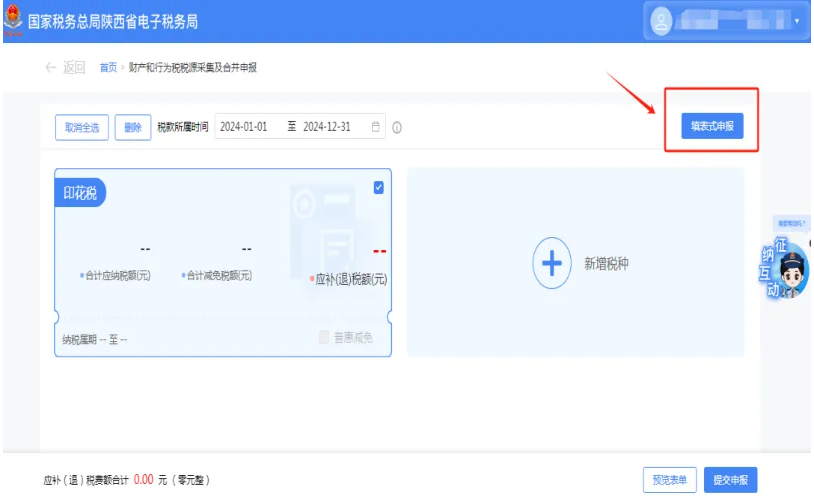Image resolution: width=814 pixels, height=502 pixels.
Task: Click the tax bureau emblem logo
Action: 12,18
